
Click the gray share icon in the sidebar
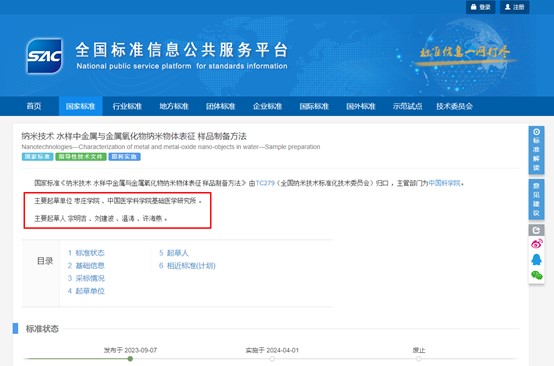[536, 230]
